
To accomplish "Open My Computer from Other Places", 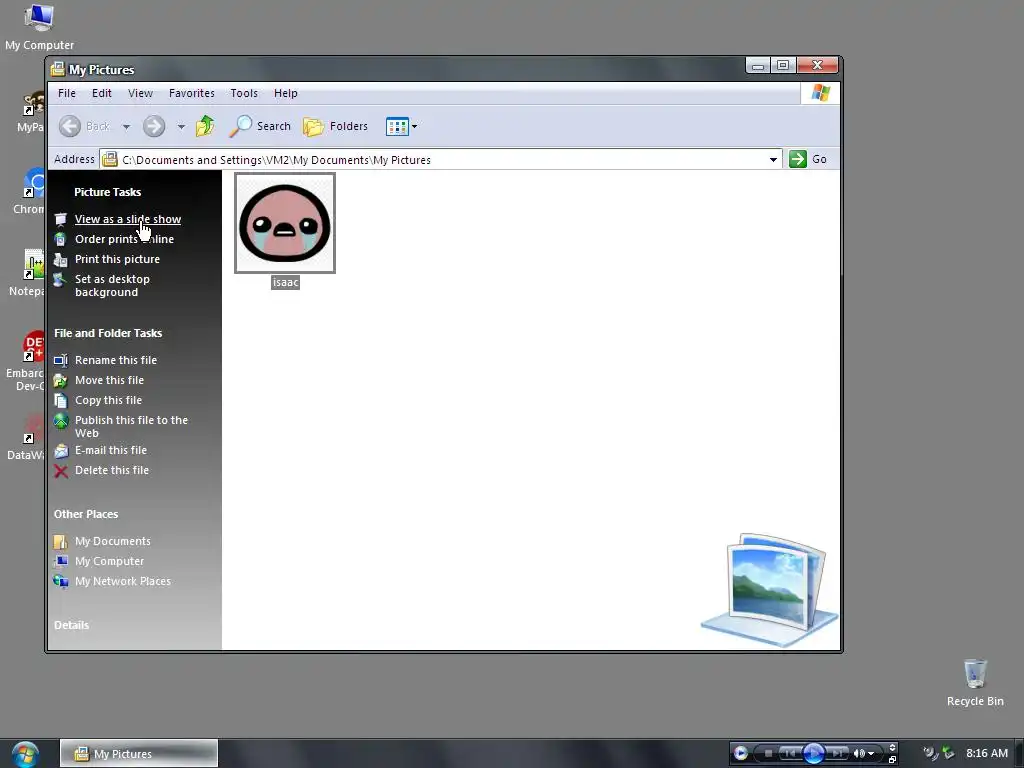I will pyautogui.click(x=109, y=562).
